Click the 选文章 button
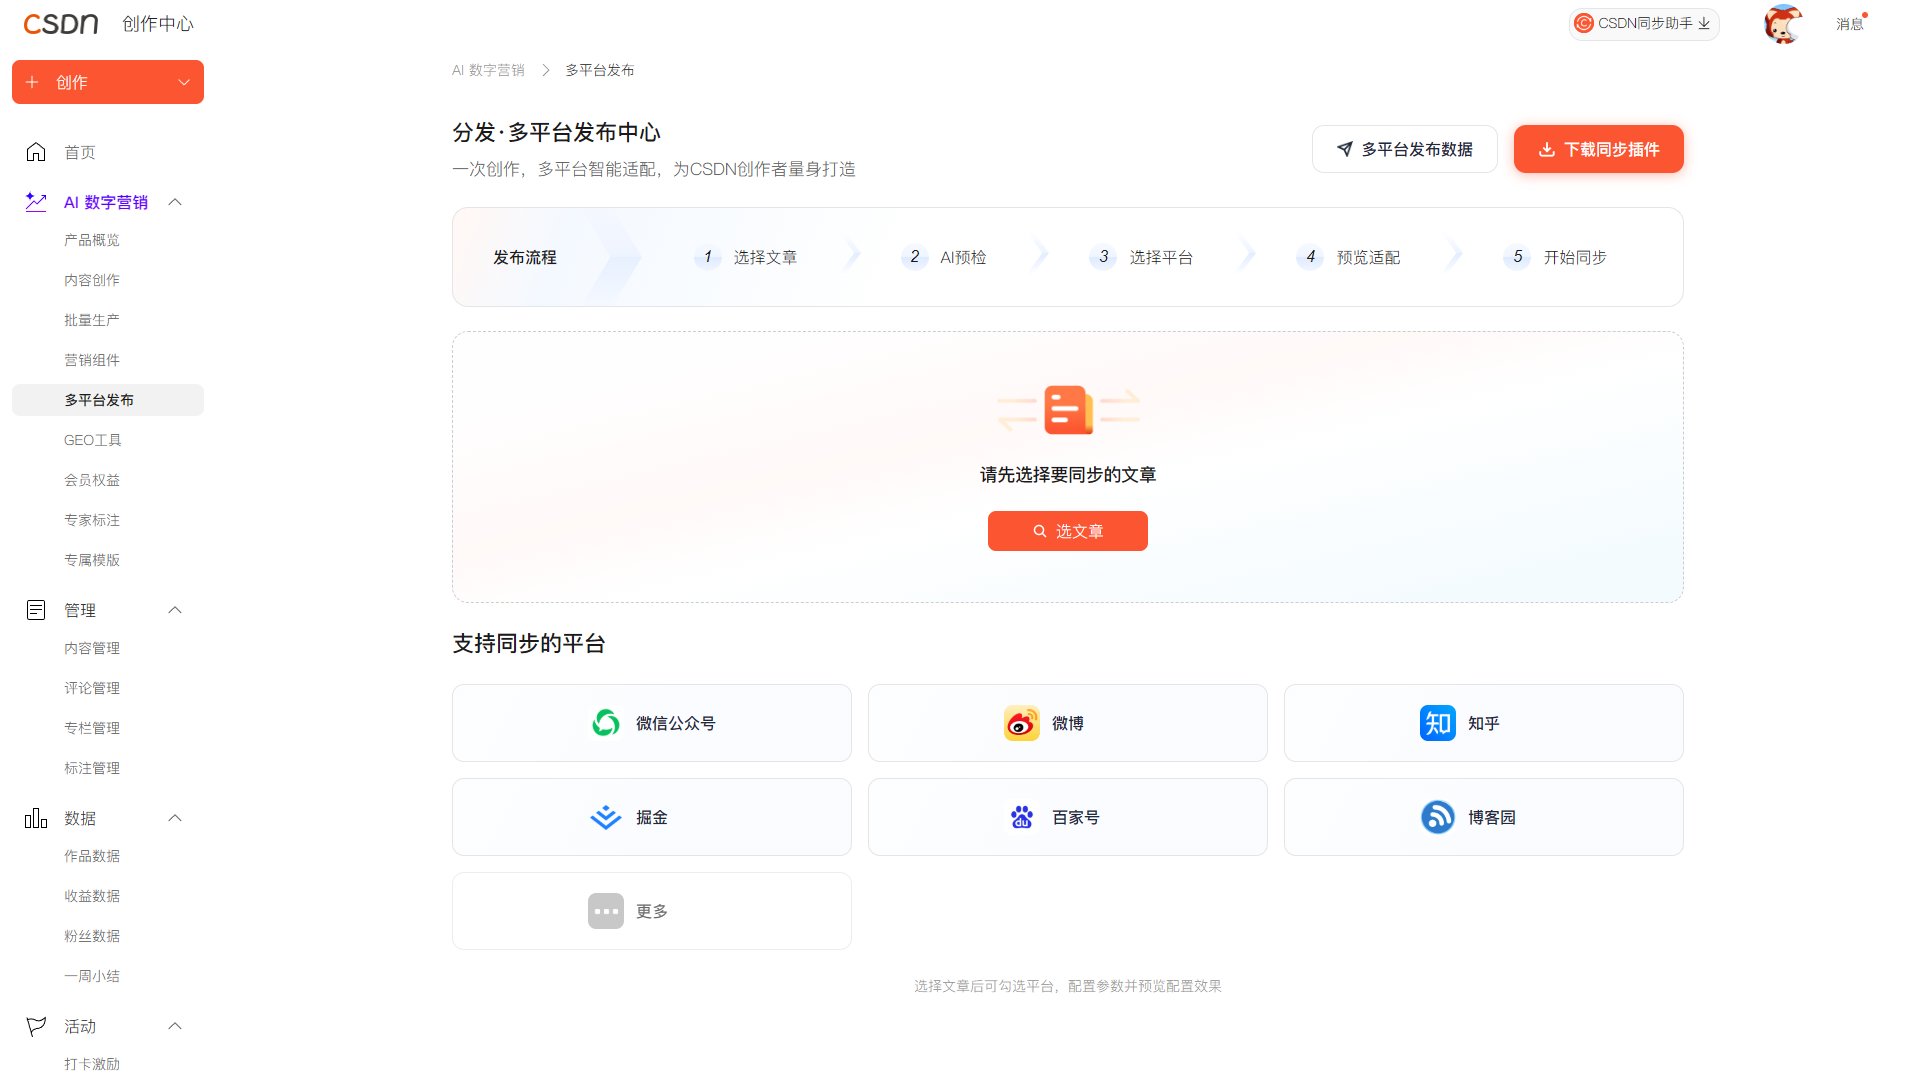 (x=1068, y=531)
